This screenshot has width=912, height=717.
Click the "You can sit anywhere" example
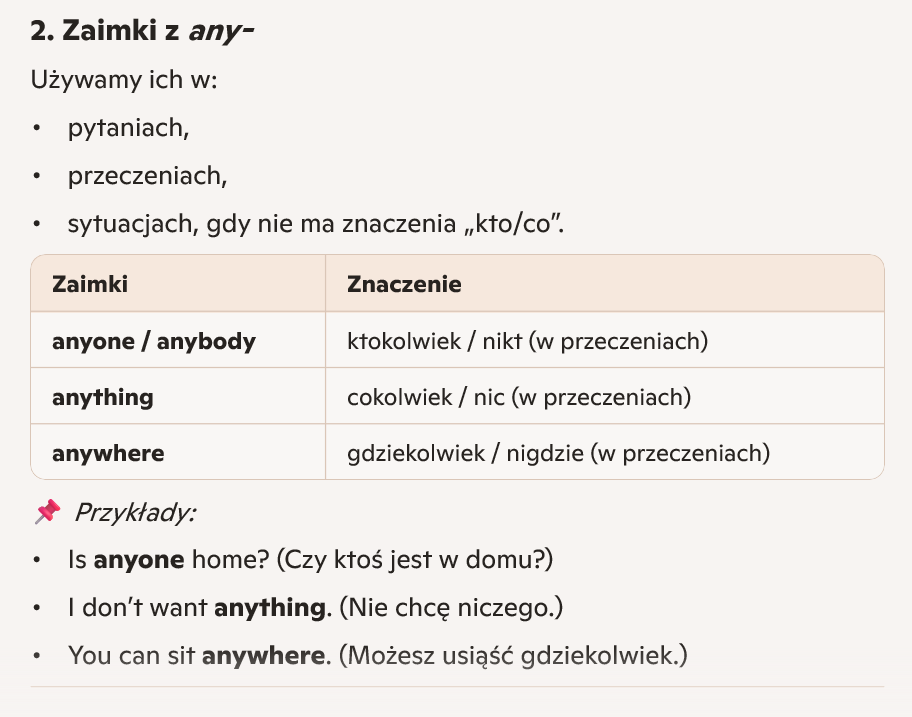coord(198,656)
